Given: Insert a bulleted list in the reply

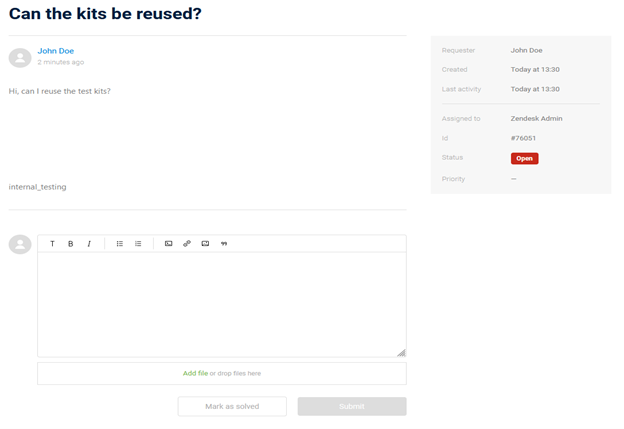Looking at the screenshot, I should (119, 244).
